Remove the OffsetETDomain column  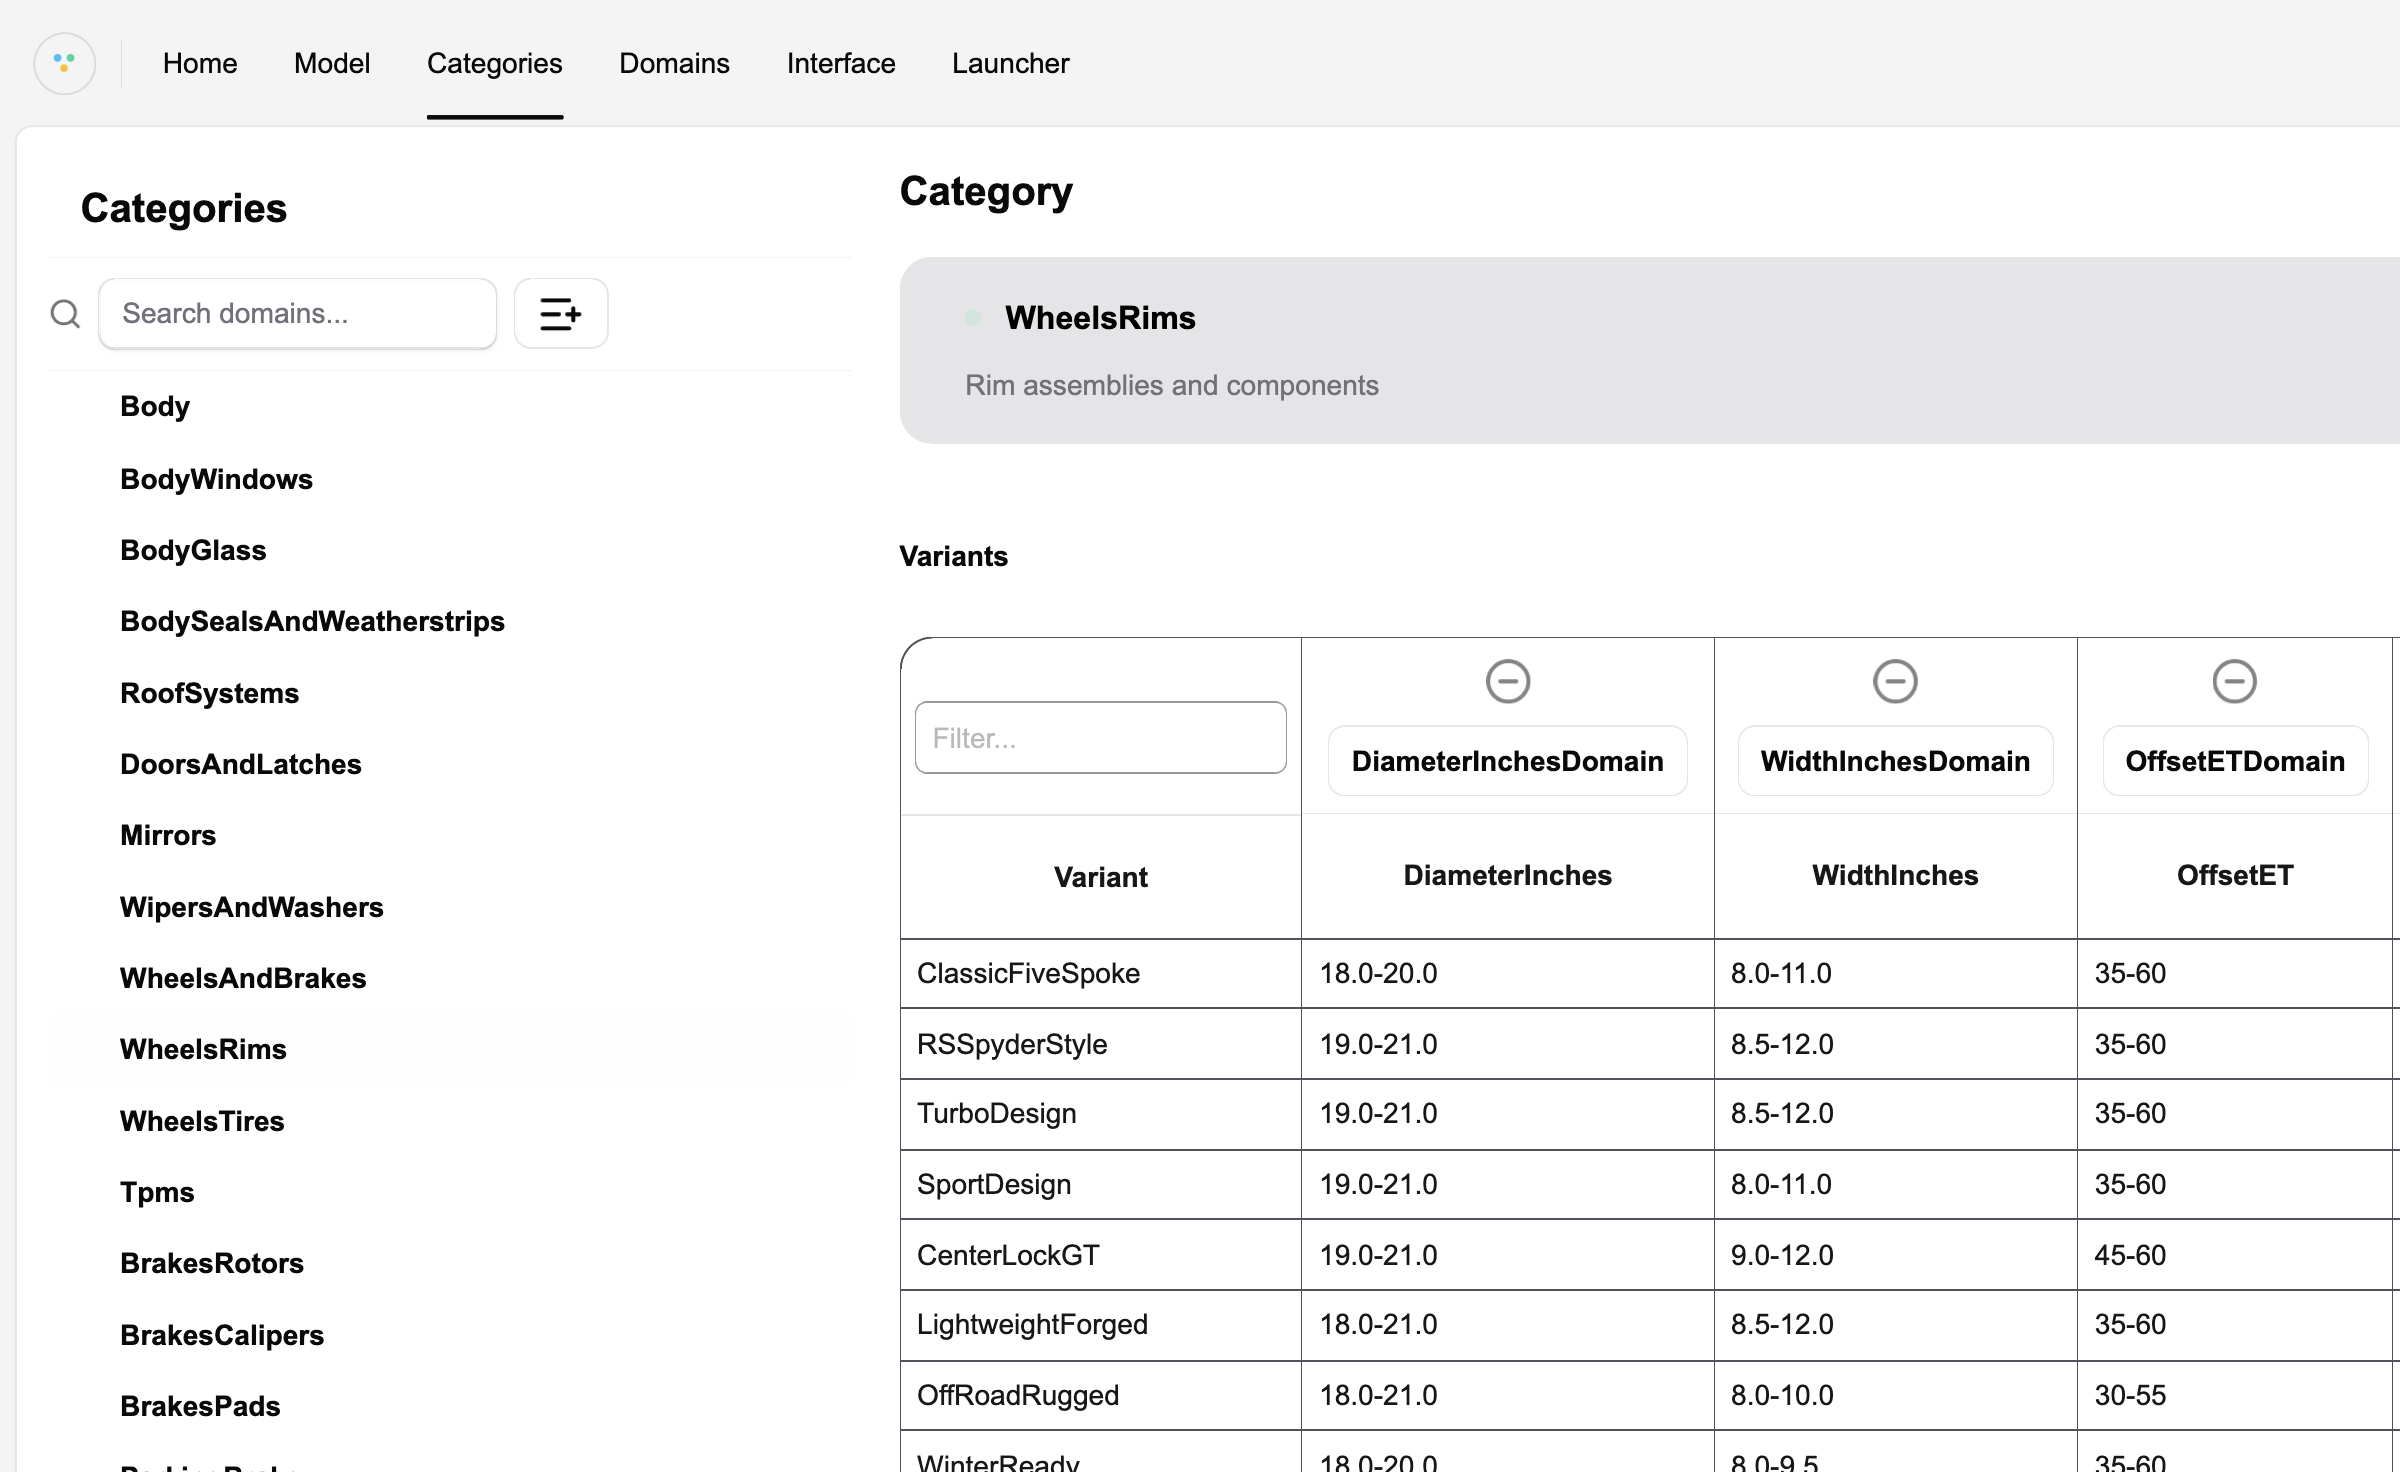point(2234,681)
